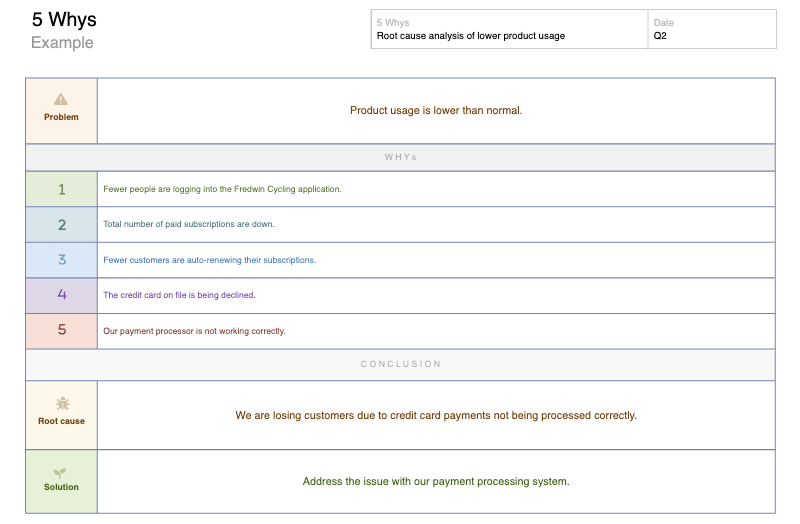Click "Fewer customers are auto-renewing their subscriptions."
The height and width of the screenshot is (524, 800).
(210, 260)
